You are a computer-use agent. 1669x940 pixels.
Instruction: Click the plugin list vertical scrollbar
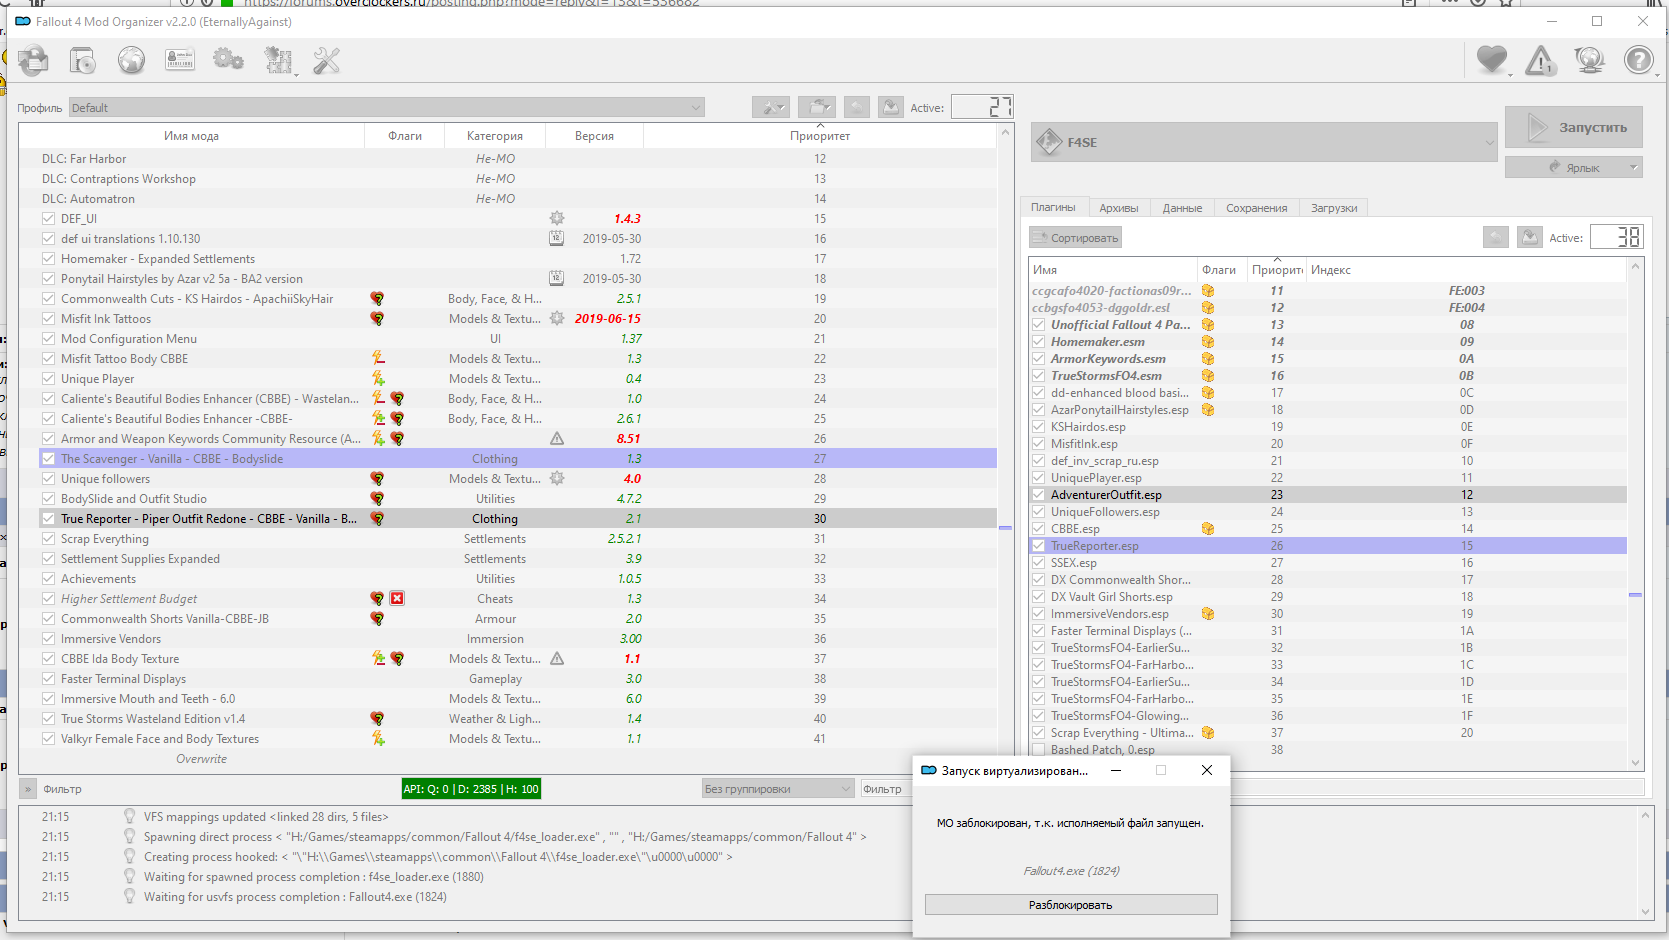tap(1636, 514)
